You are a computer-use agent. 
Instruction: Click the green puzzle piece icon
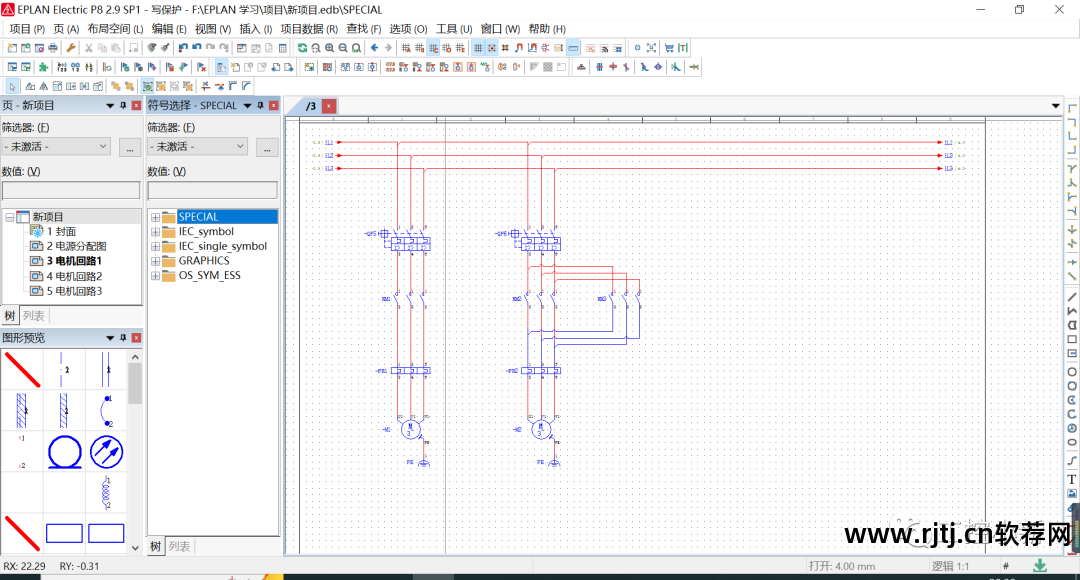point(43,67)
